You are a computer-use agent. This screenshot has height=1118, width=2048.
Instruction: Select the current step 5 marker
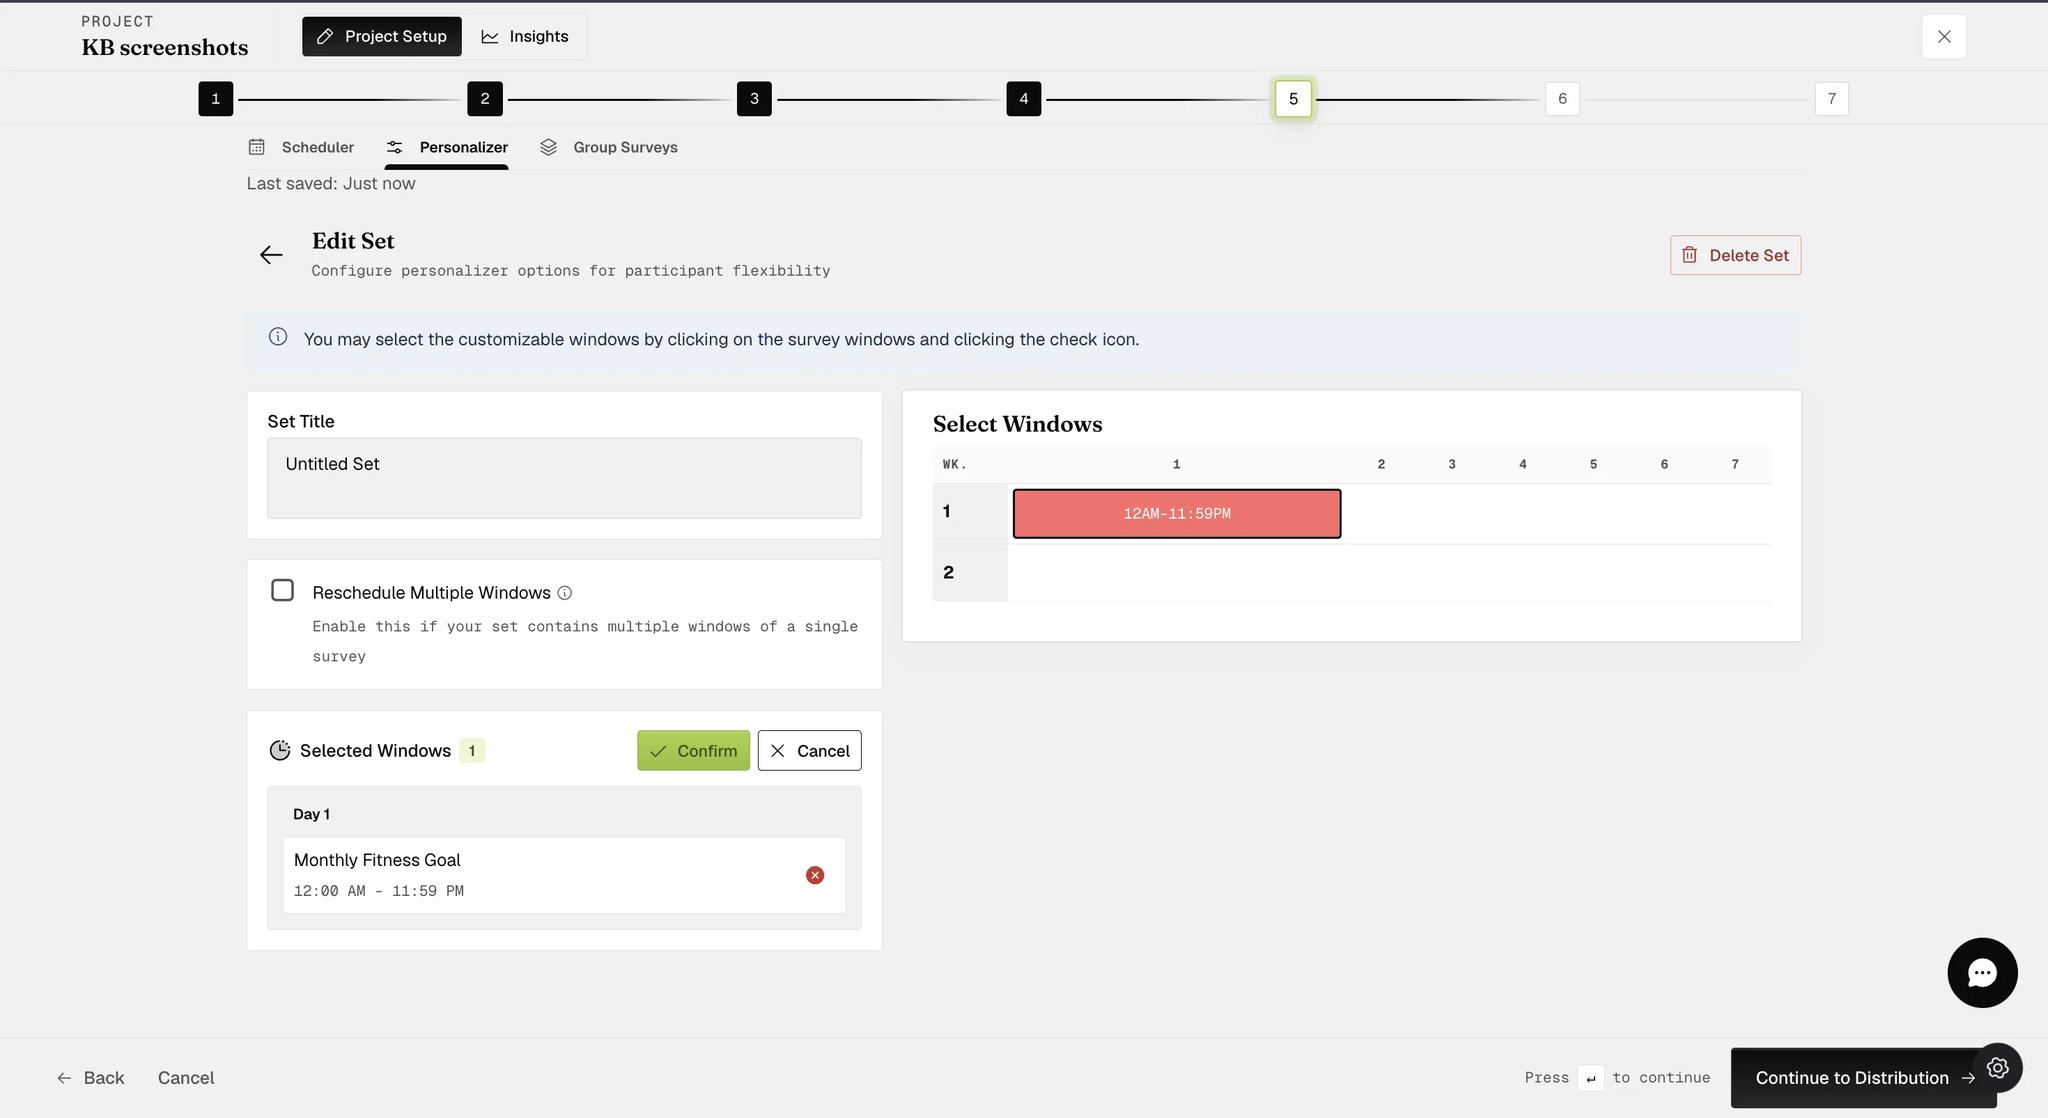coord(1293,99)
